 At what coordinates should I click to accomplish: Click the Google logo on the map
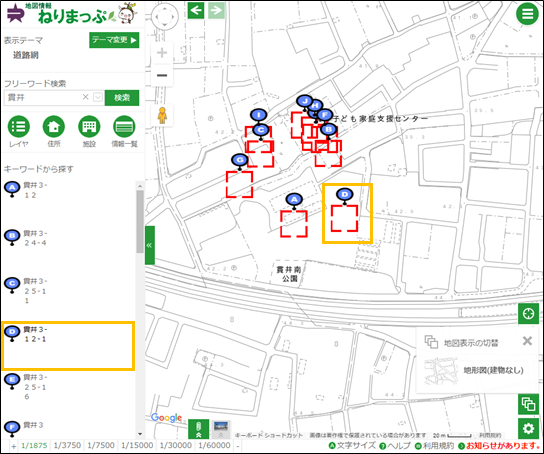coord(167,418)
